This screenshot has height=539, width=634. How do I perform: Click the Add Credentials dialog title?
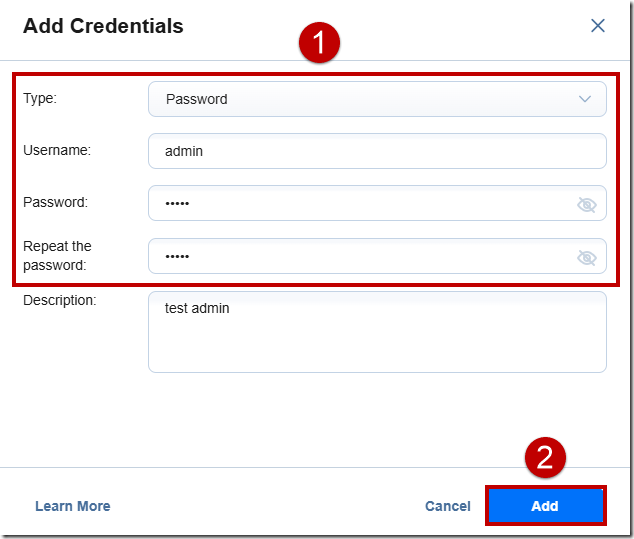tap(103, 26)
